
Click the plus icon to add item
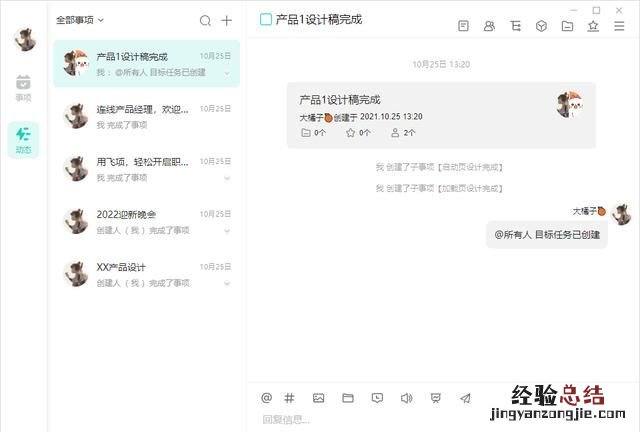227,20
